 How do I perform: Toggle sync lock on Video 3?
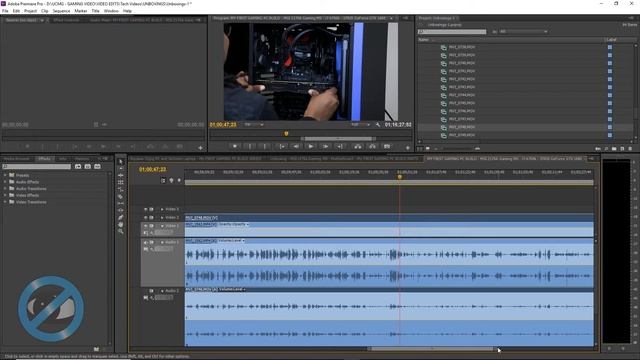coord(151,209)
